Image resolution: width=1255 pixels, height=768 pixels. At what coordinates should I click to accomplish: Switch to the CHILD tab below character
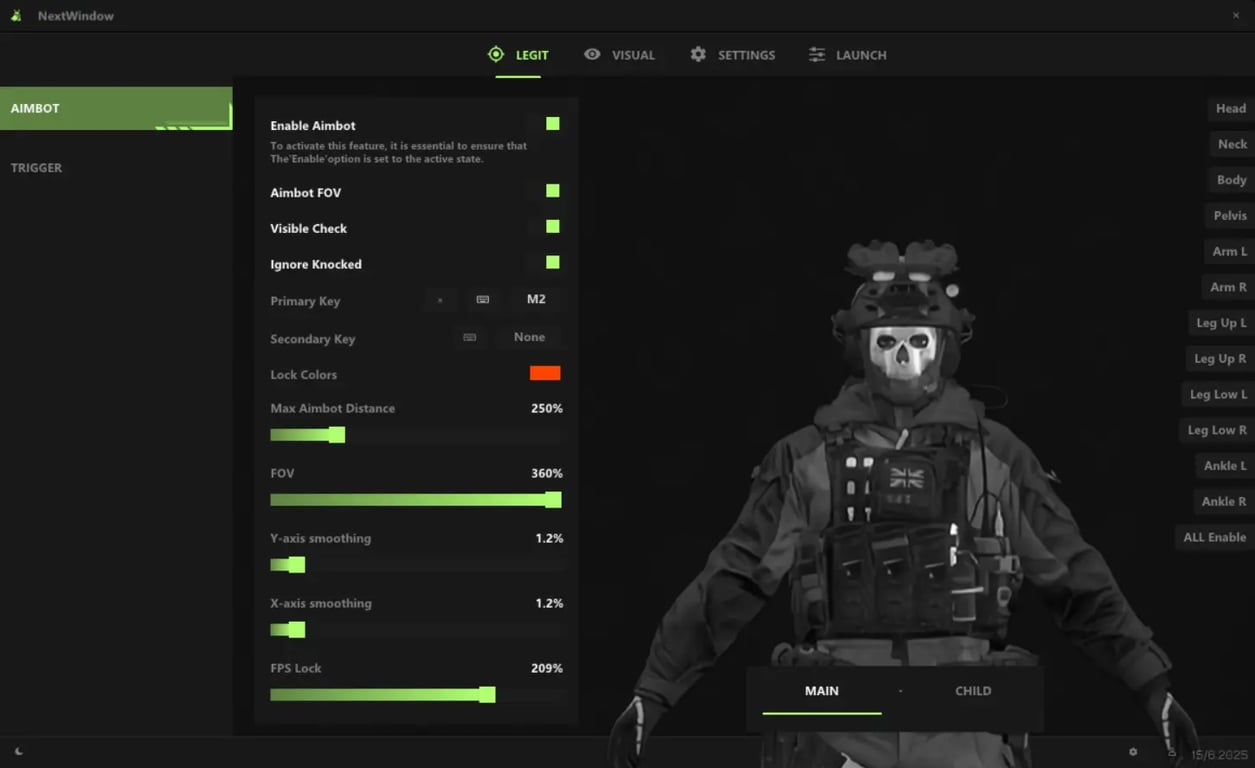(x=973, y=691)
